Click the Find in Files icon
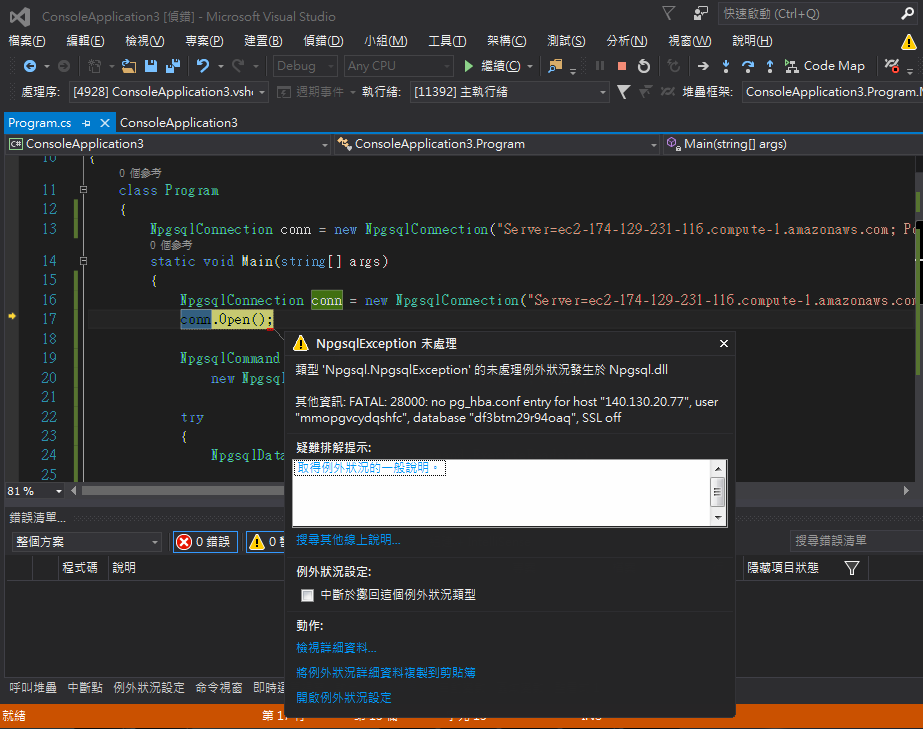The height and width of the screenshot is (729, 923). (x=555, y=66)
